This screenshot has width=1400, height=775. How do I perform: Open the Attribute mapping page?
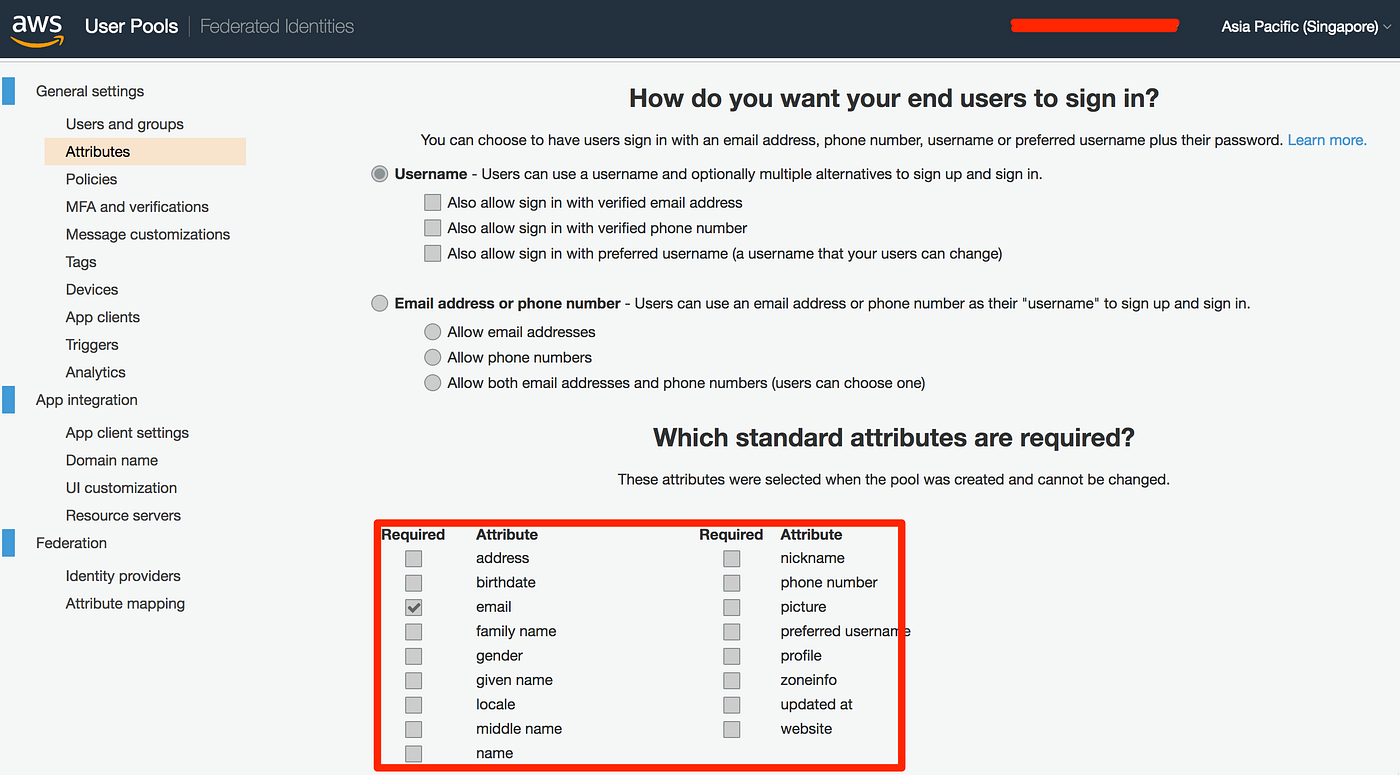(x=125, y=603)
